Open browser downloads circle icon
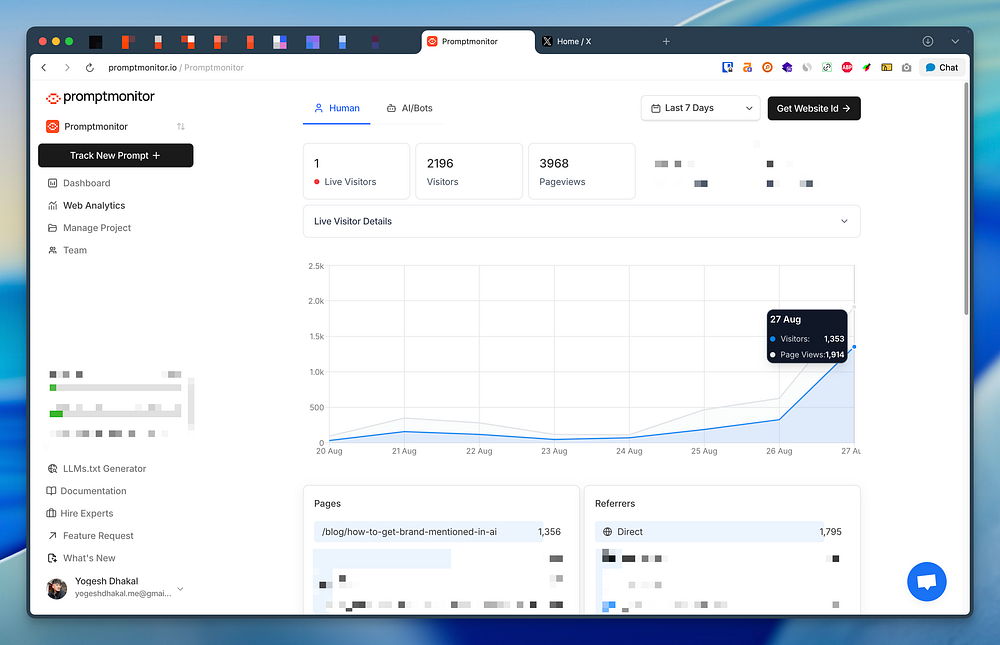This screenshot has height=645, width=1000. 928,41
